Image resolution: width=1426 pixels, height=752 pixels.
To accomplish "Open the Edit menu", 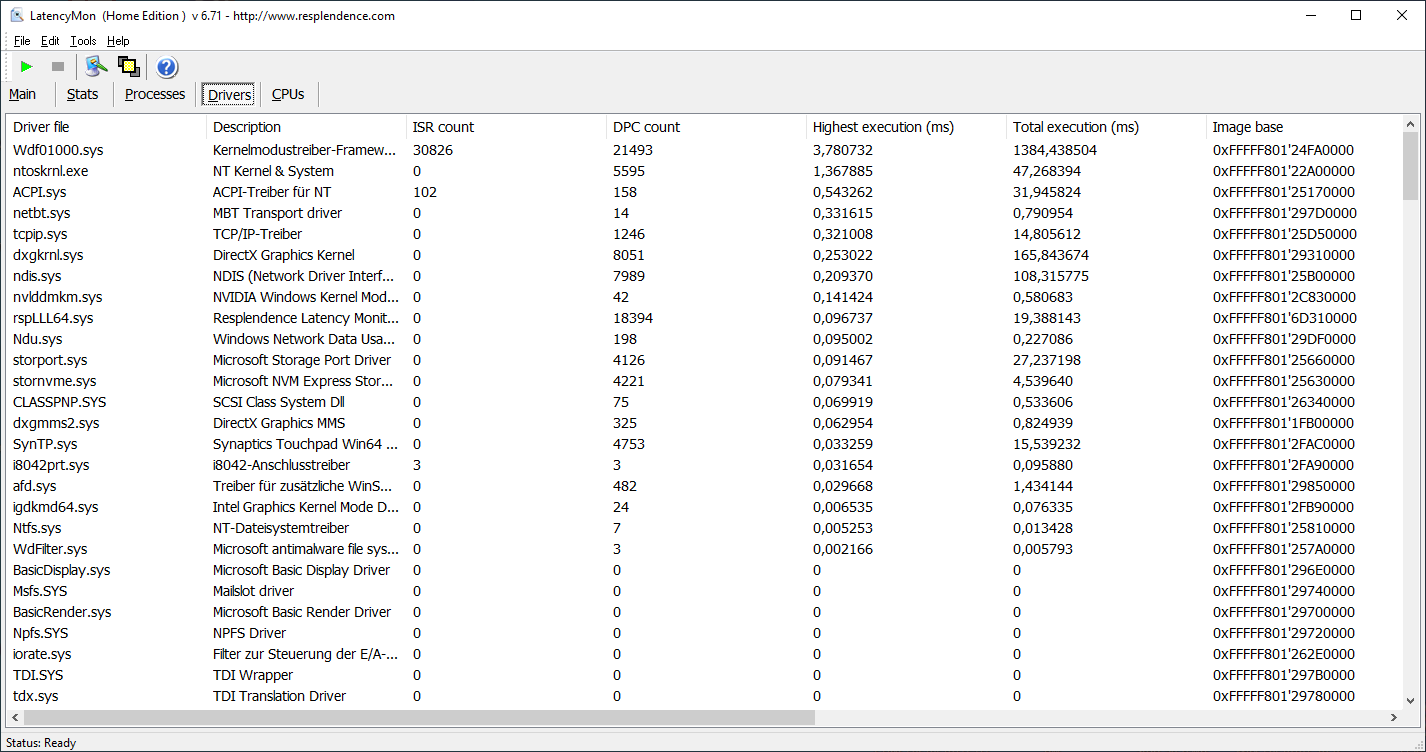I will 50,41.
